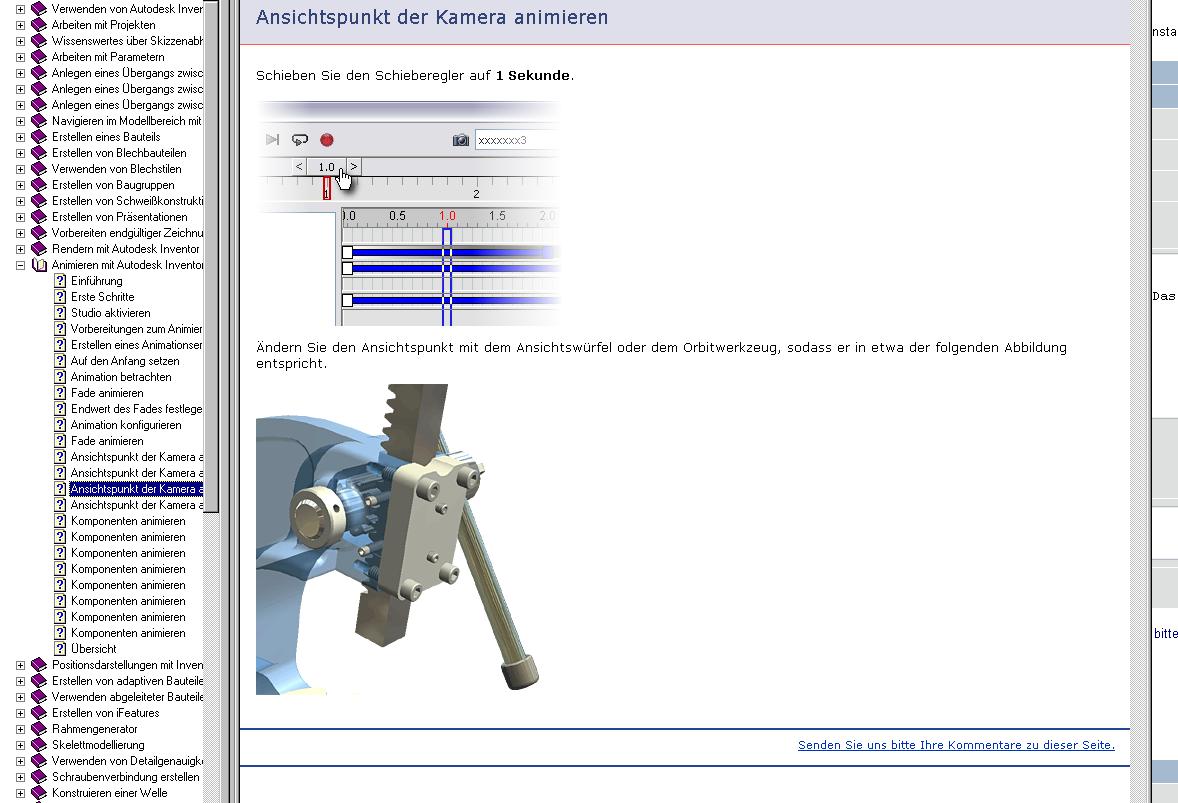Click the book icon beside Erstellen von Blechbauteilen
Screen dimensions: 1178x803
point(39,153)
